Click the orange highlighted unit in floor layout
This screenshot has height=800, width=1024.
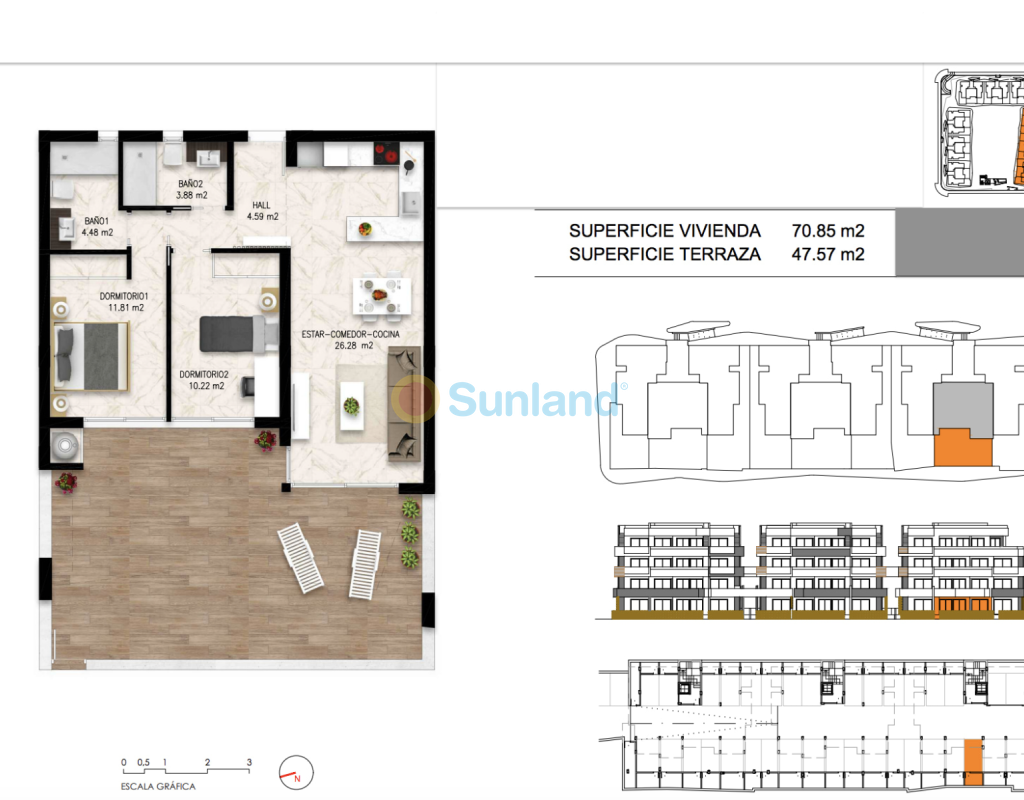click(961, 447)
